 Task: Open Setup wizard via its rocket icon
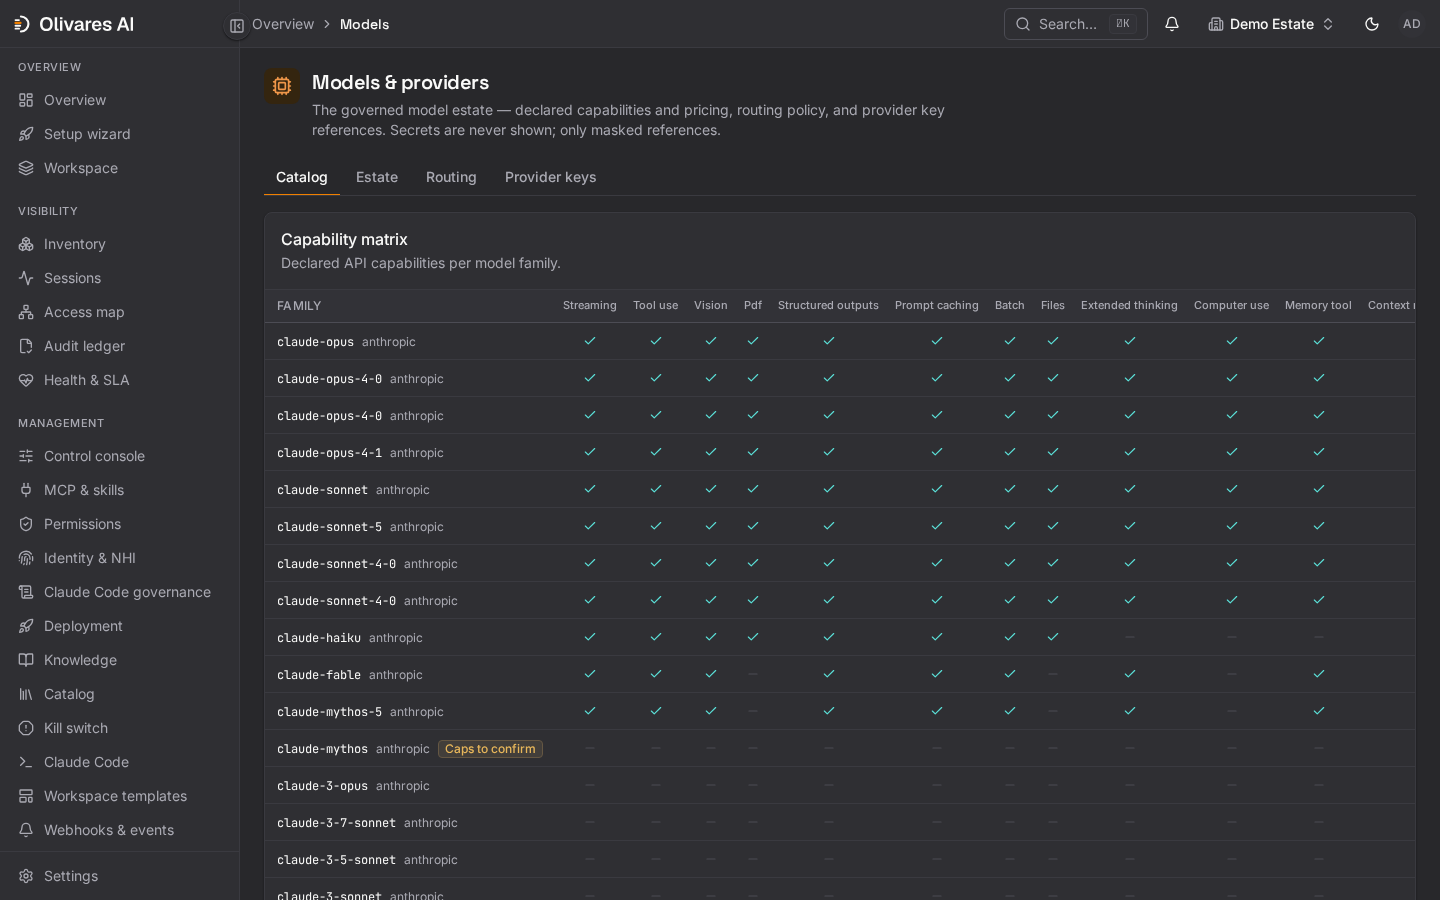[x=26, y=134]
